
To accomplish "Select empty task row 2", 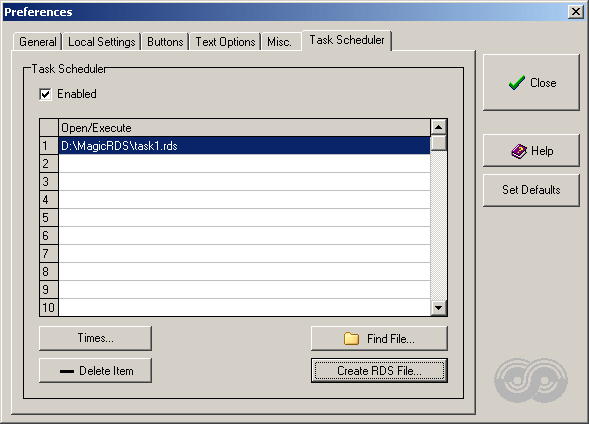I will point(244,164).
